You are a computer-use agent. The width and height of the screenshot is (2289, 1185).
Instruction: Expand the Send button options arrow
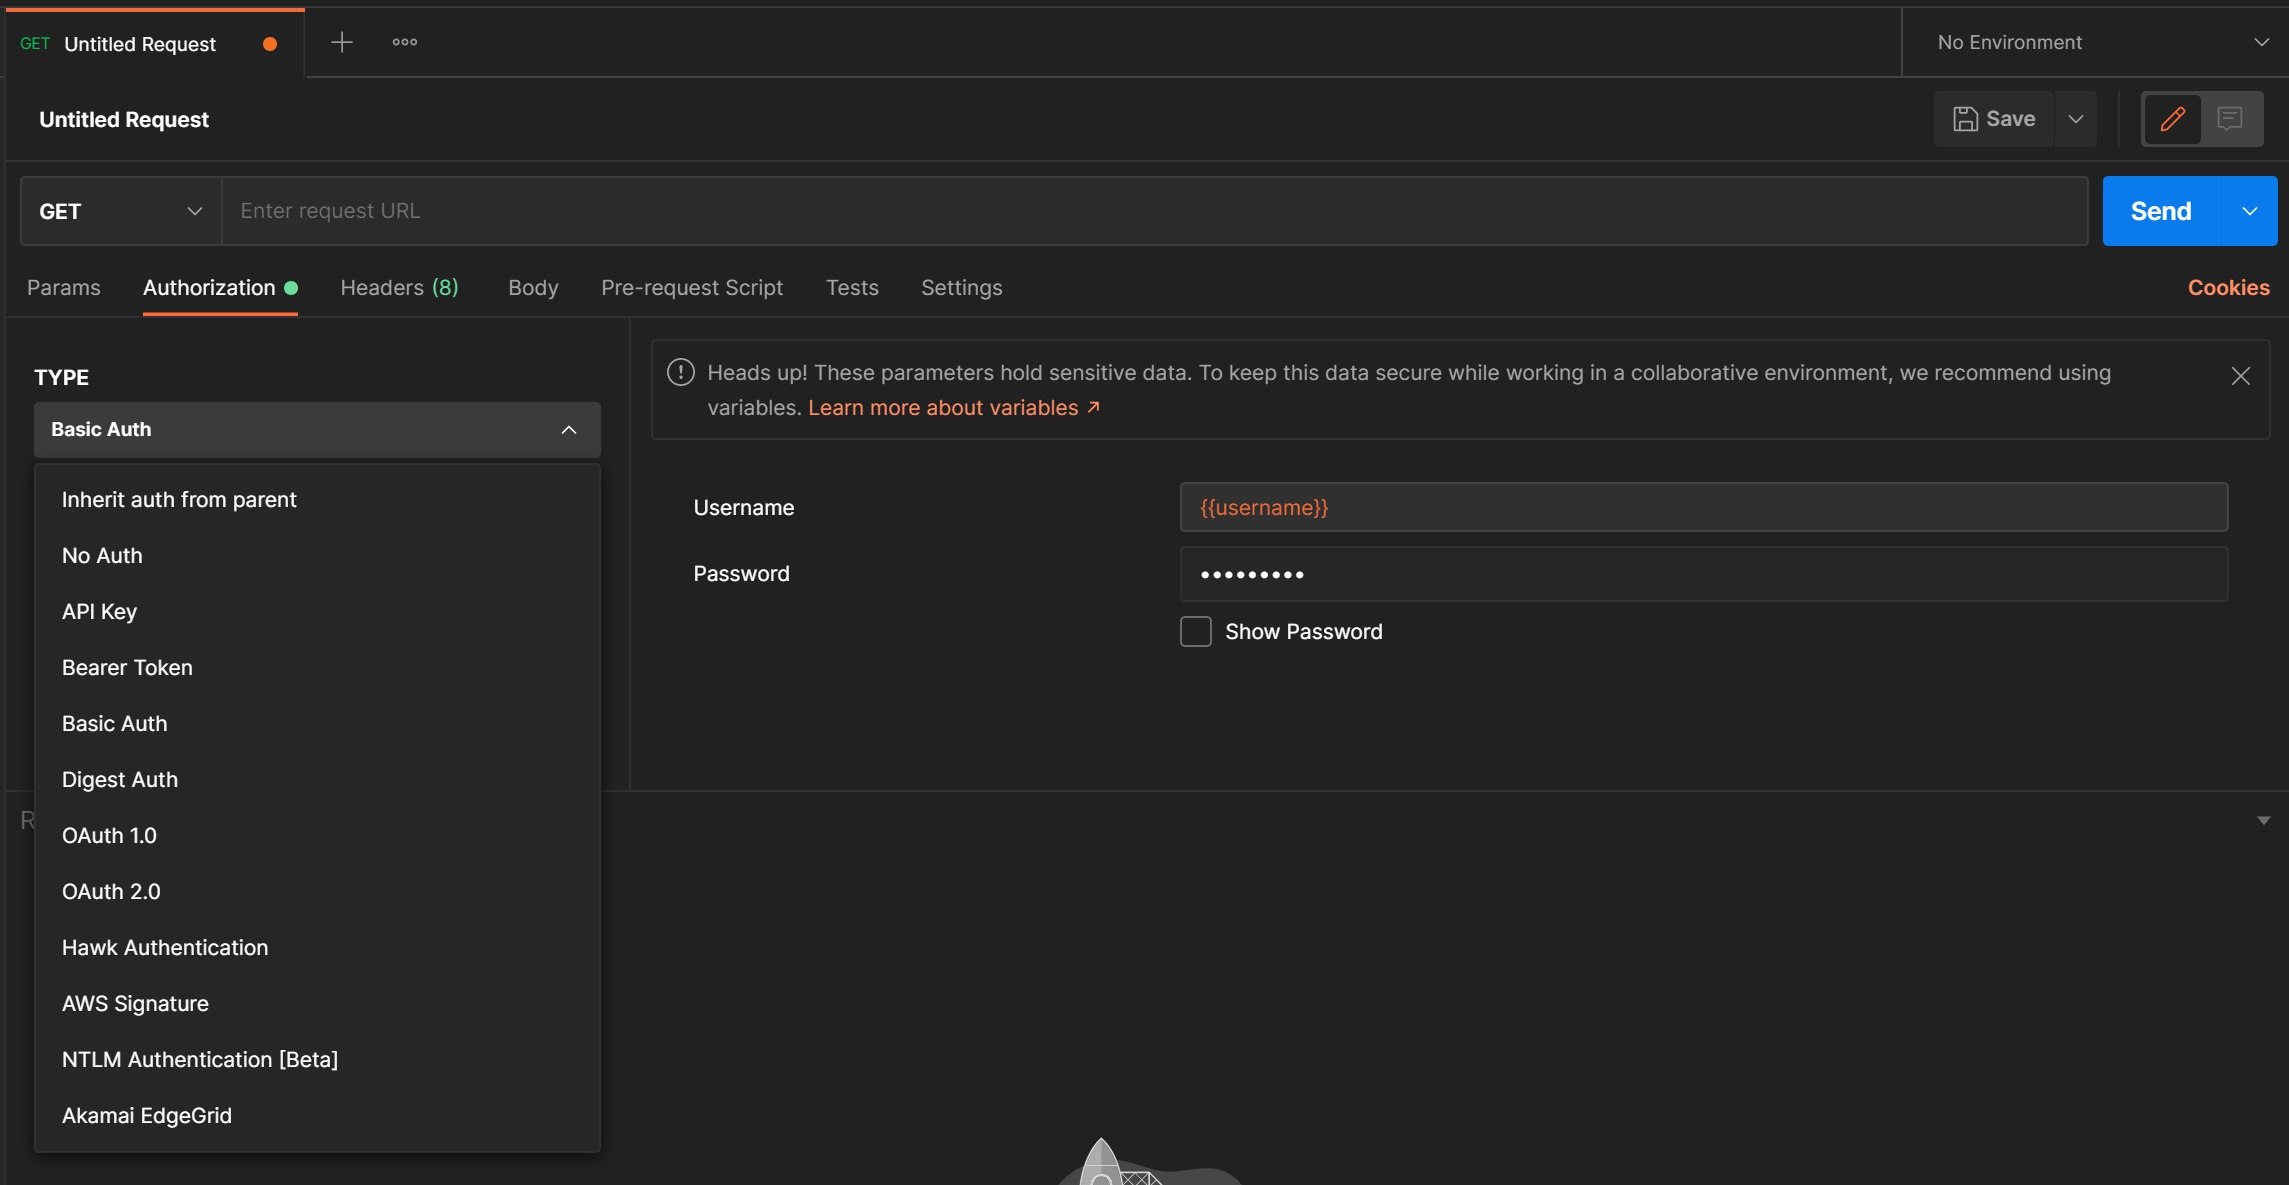2249,211
